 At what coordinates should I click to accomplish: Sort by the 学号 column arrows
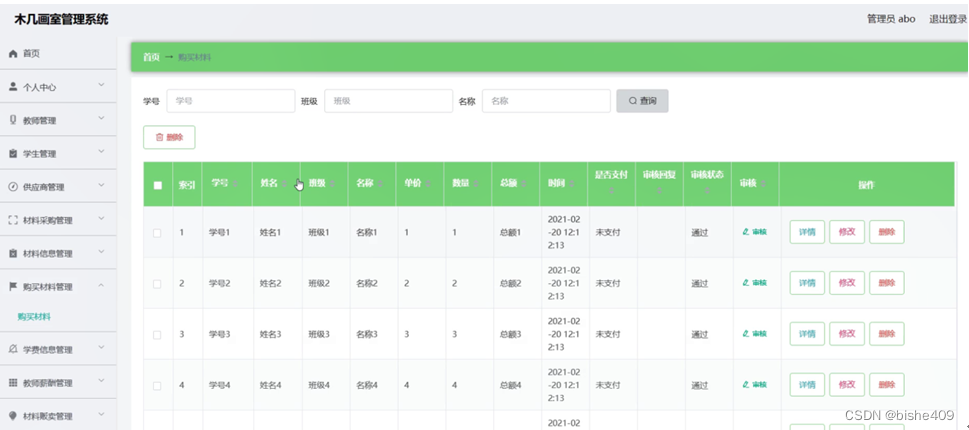pyautogui.click(x=235, y=183)
